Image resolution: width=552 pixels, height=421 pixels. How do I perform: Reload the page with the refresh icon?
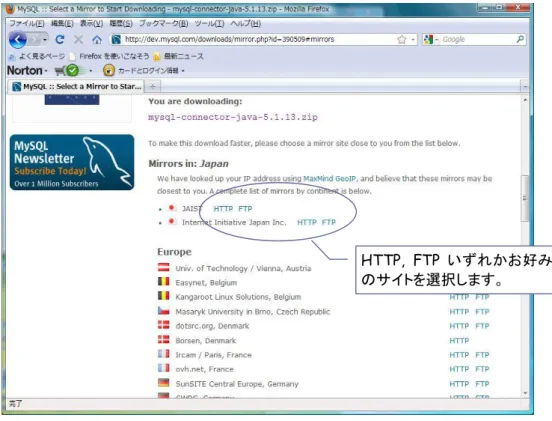tap(60, 39)
